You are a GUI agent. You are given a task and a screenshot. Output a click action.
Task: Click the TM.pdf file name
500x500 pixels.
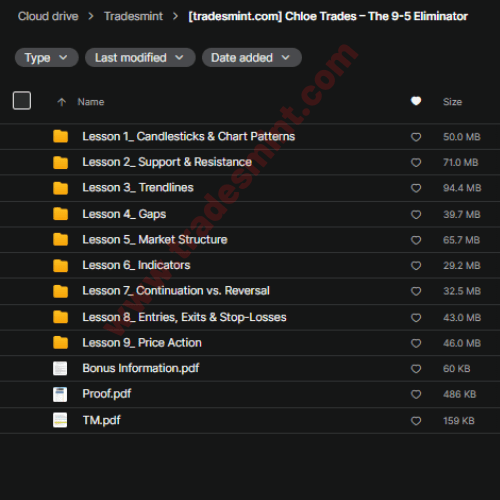pos(102,420)
